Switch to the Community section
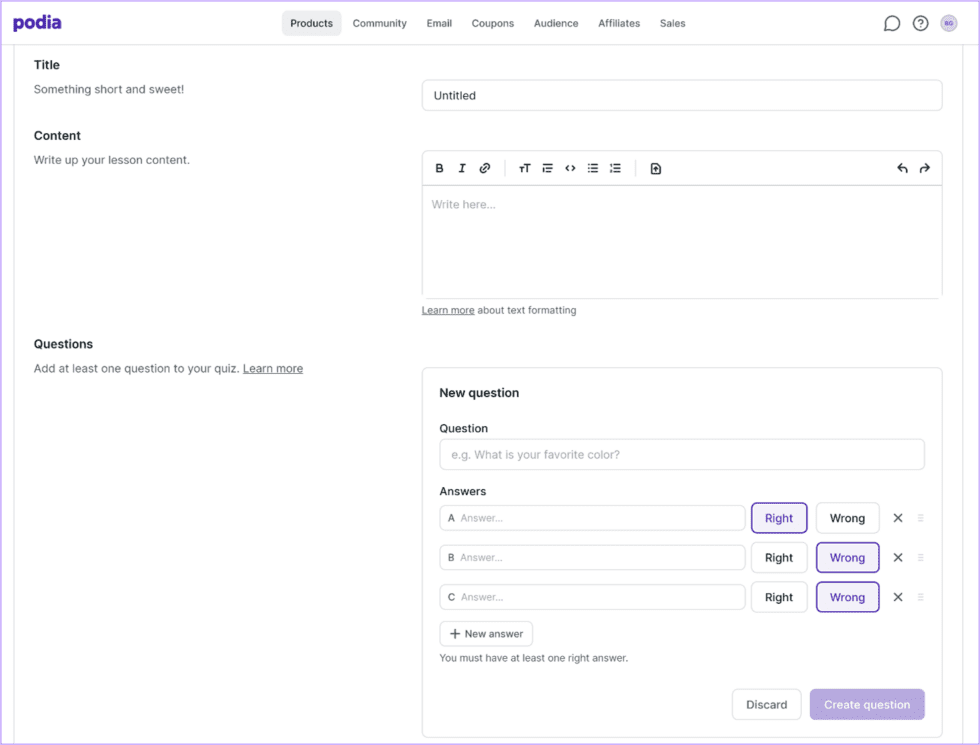980x745 pixels. (x=379, y=22)
